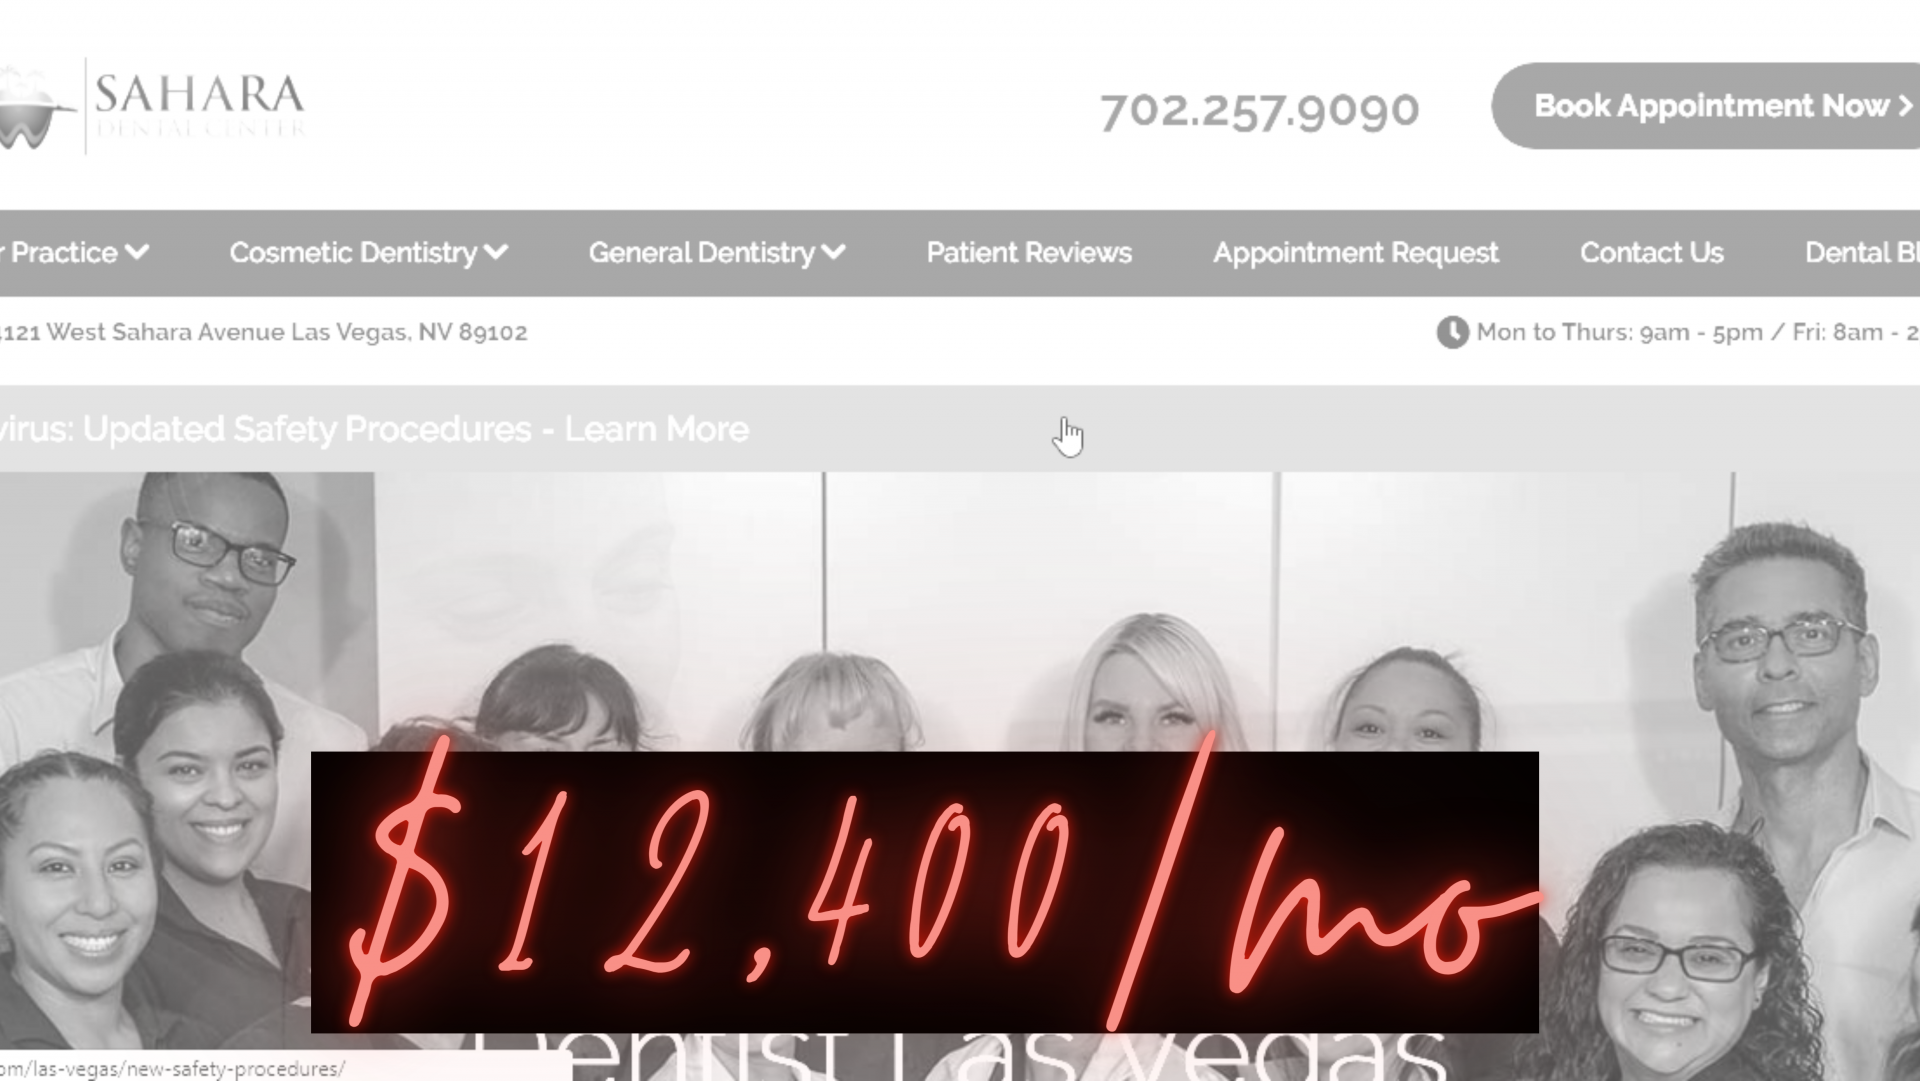Click the General Dentistry menu label
This screenshot has height=1081, width=1920.
[x=701, y=252]
